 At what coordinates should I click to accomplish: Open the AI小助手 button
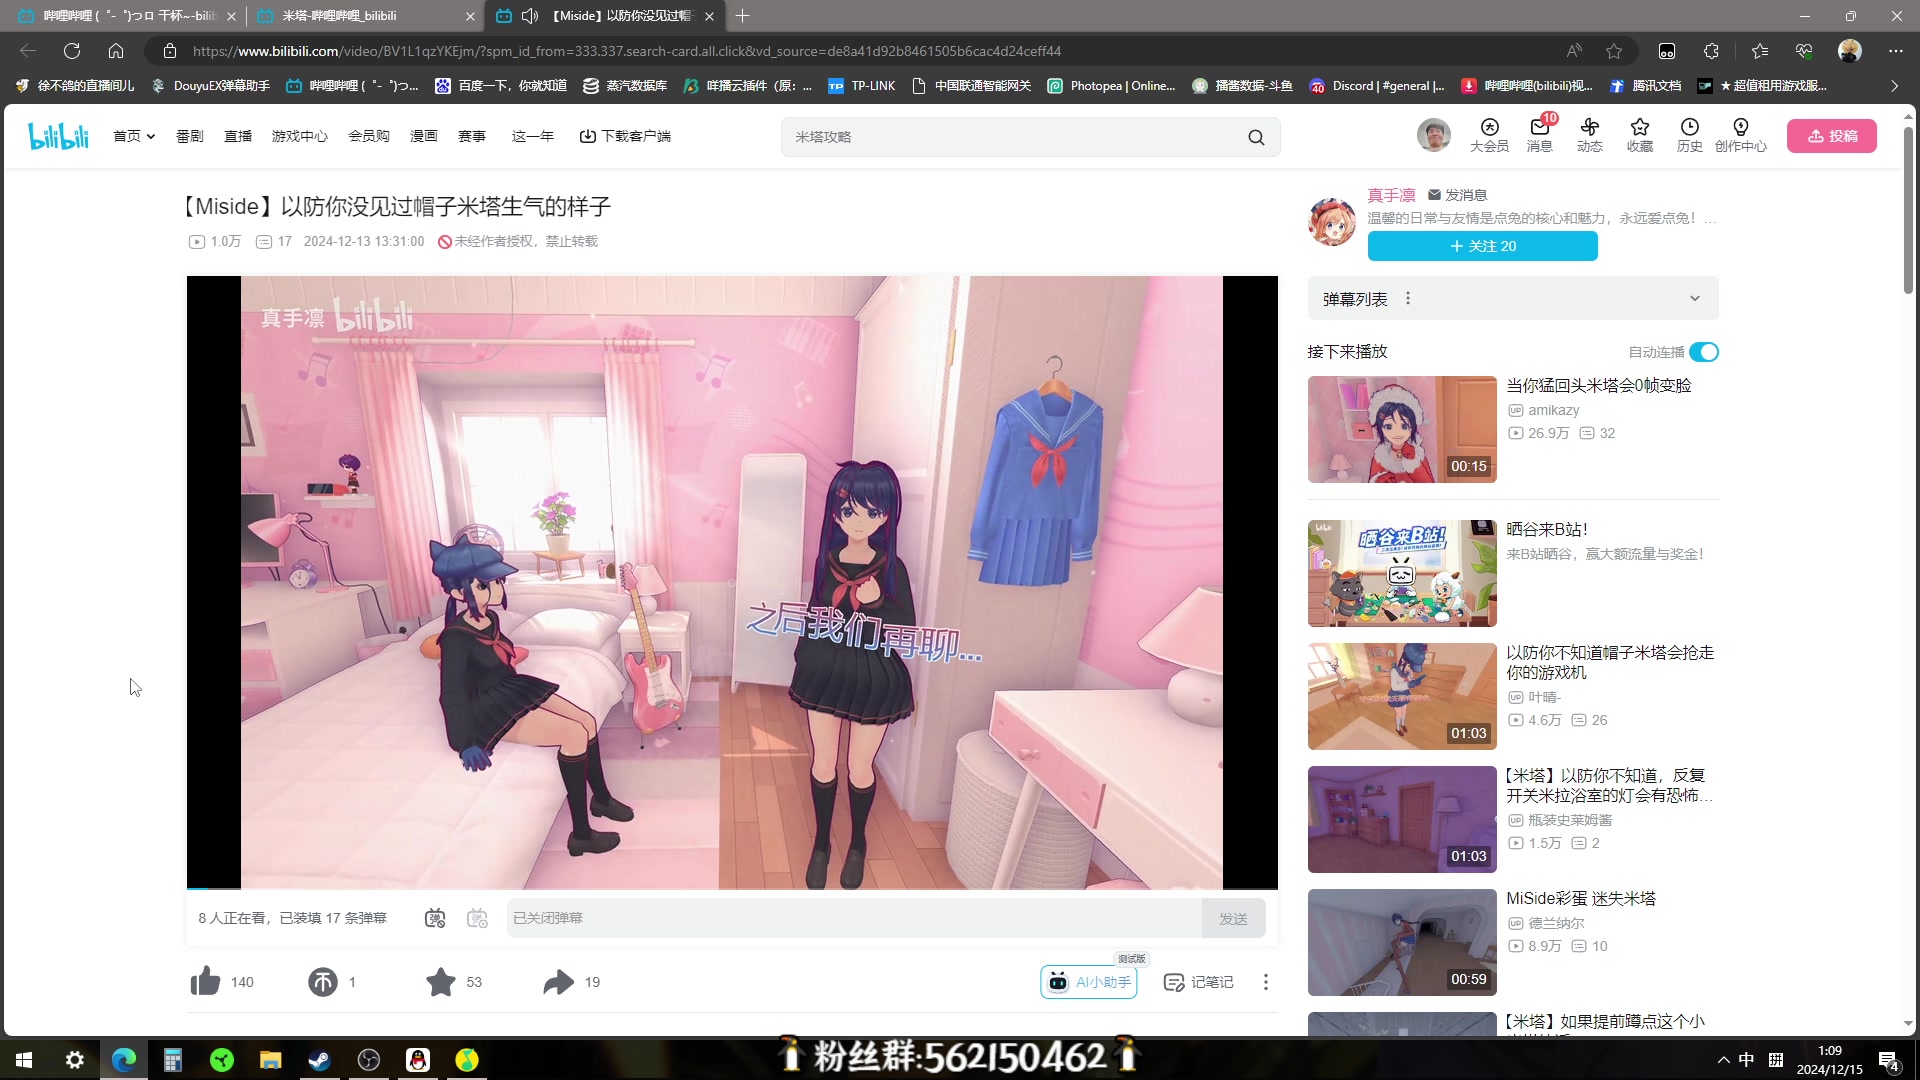1089,982
